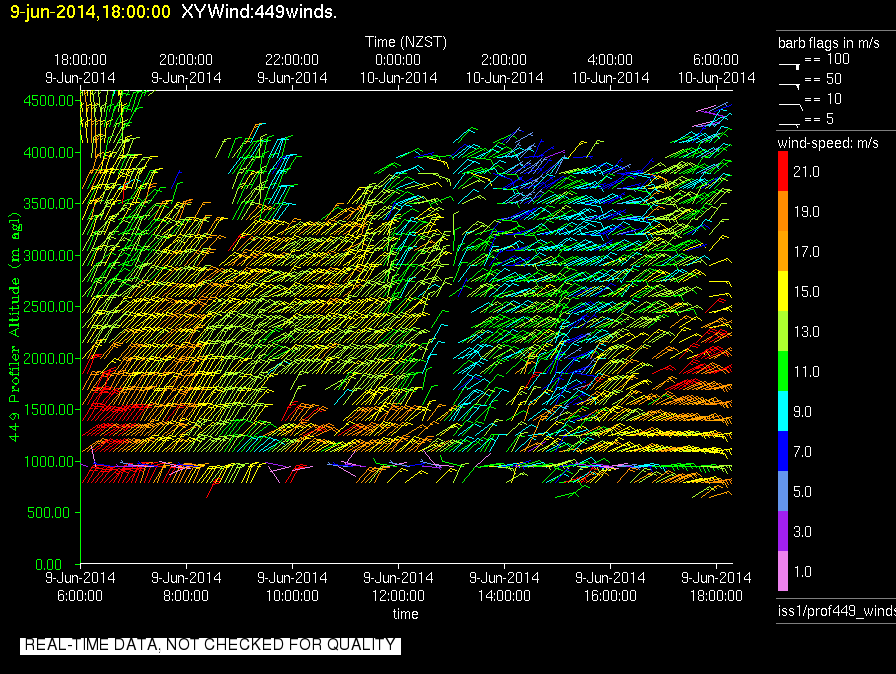The image size is (896, 674).
Task: Click the 'Time (NZST)' top axis label
Action: [406, 42]
